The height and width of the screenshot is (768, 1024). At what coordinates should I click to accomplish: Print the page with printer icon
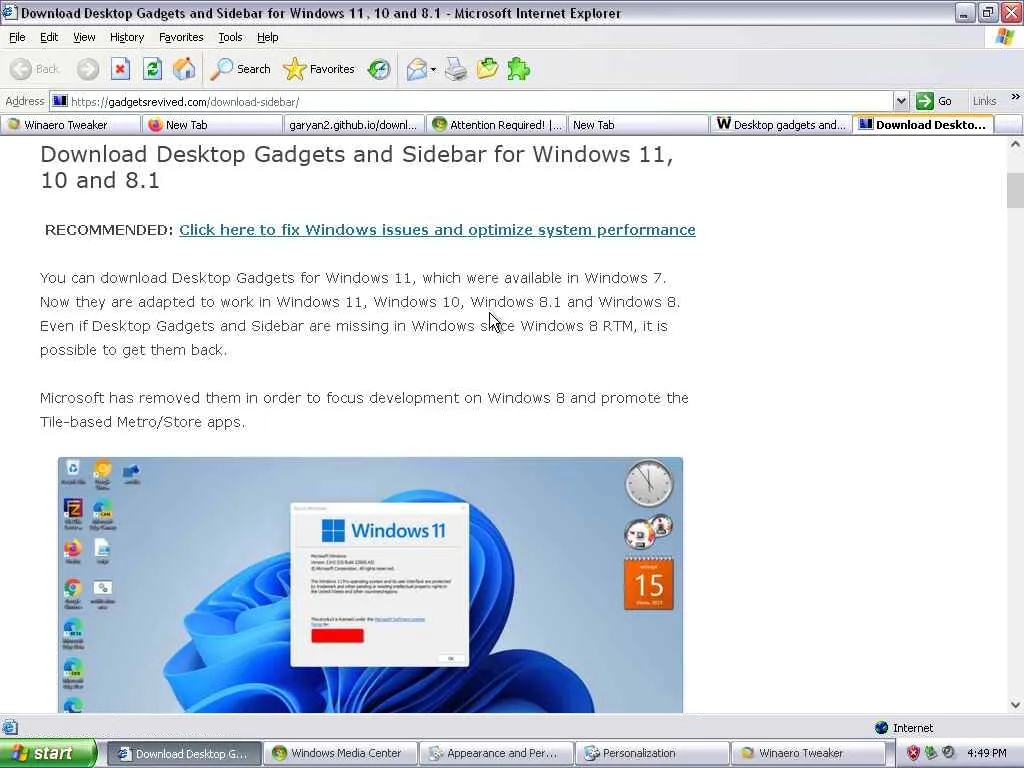[456, 69]
